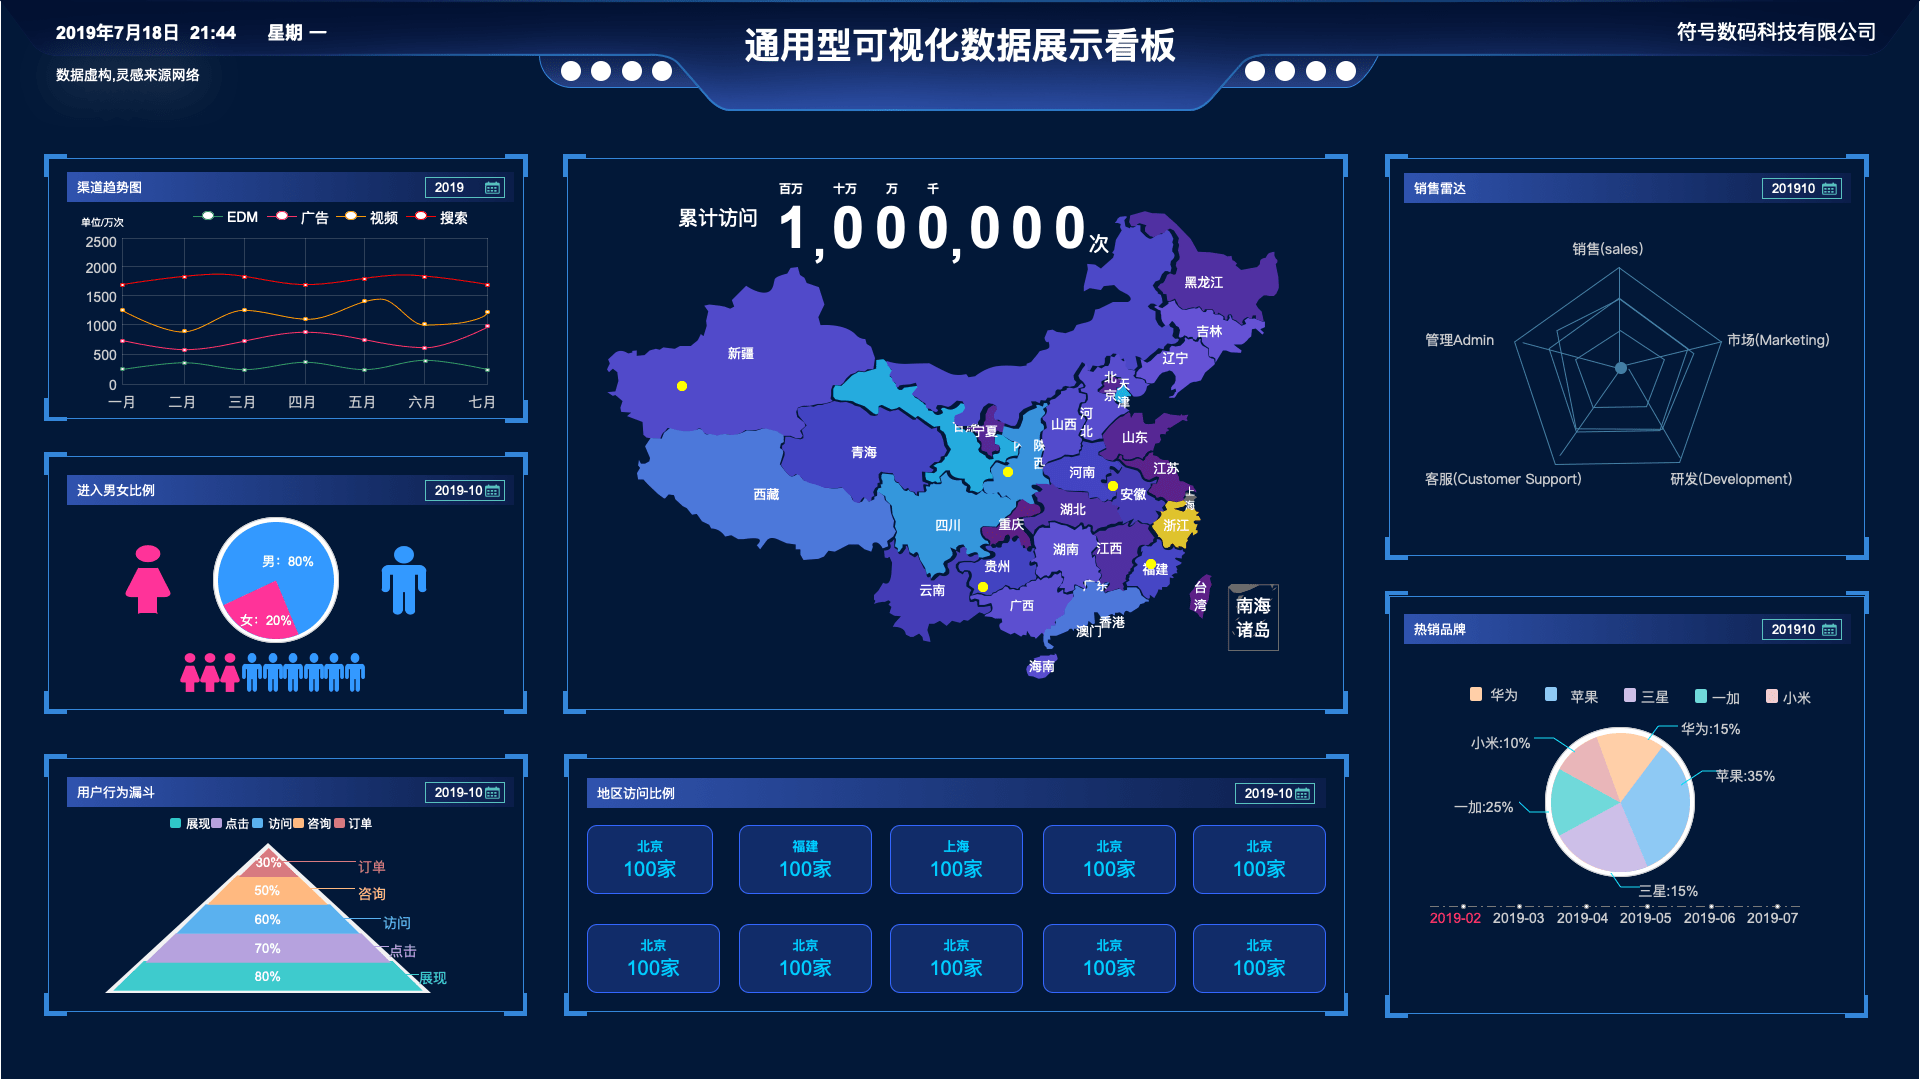
Task: Select the 2019-07 timeline point
Action: (x=1772, y=918)
